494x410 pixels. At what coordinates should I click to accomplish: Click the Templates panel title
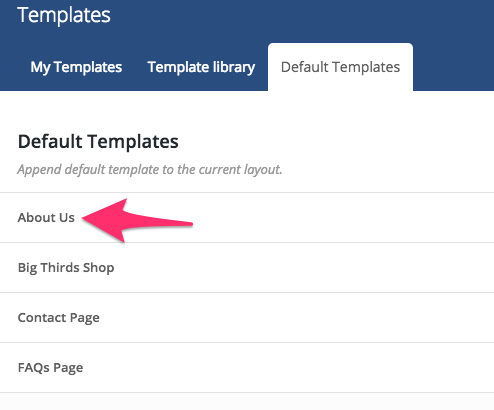pos(64,15)
